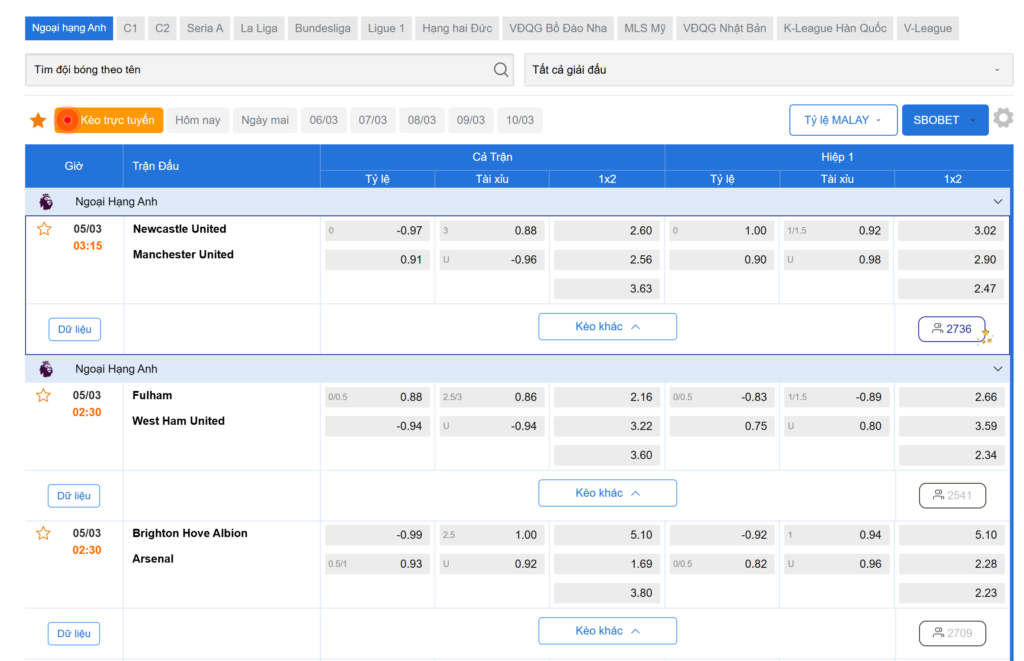Click Premier League logo in second league header
The image size is (1024, 661).
click(46, 369)
